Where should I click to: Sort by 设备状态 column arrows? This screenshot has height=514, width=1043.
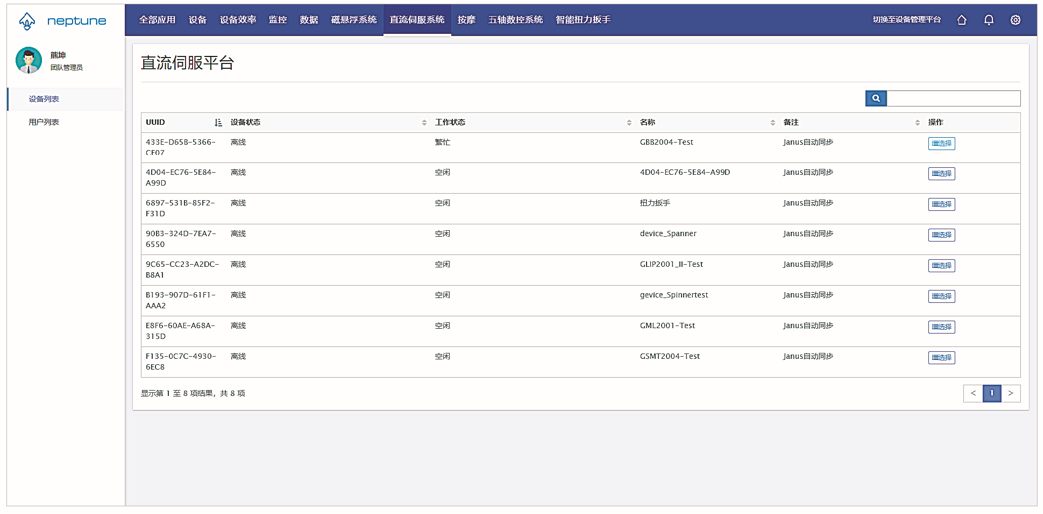[x=424, y=123]
